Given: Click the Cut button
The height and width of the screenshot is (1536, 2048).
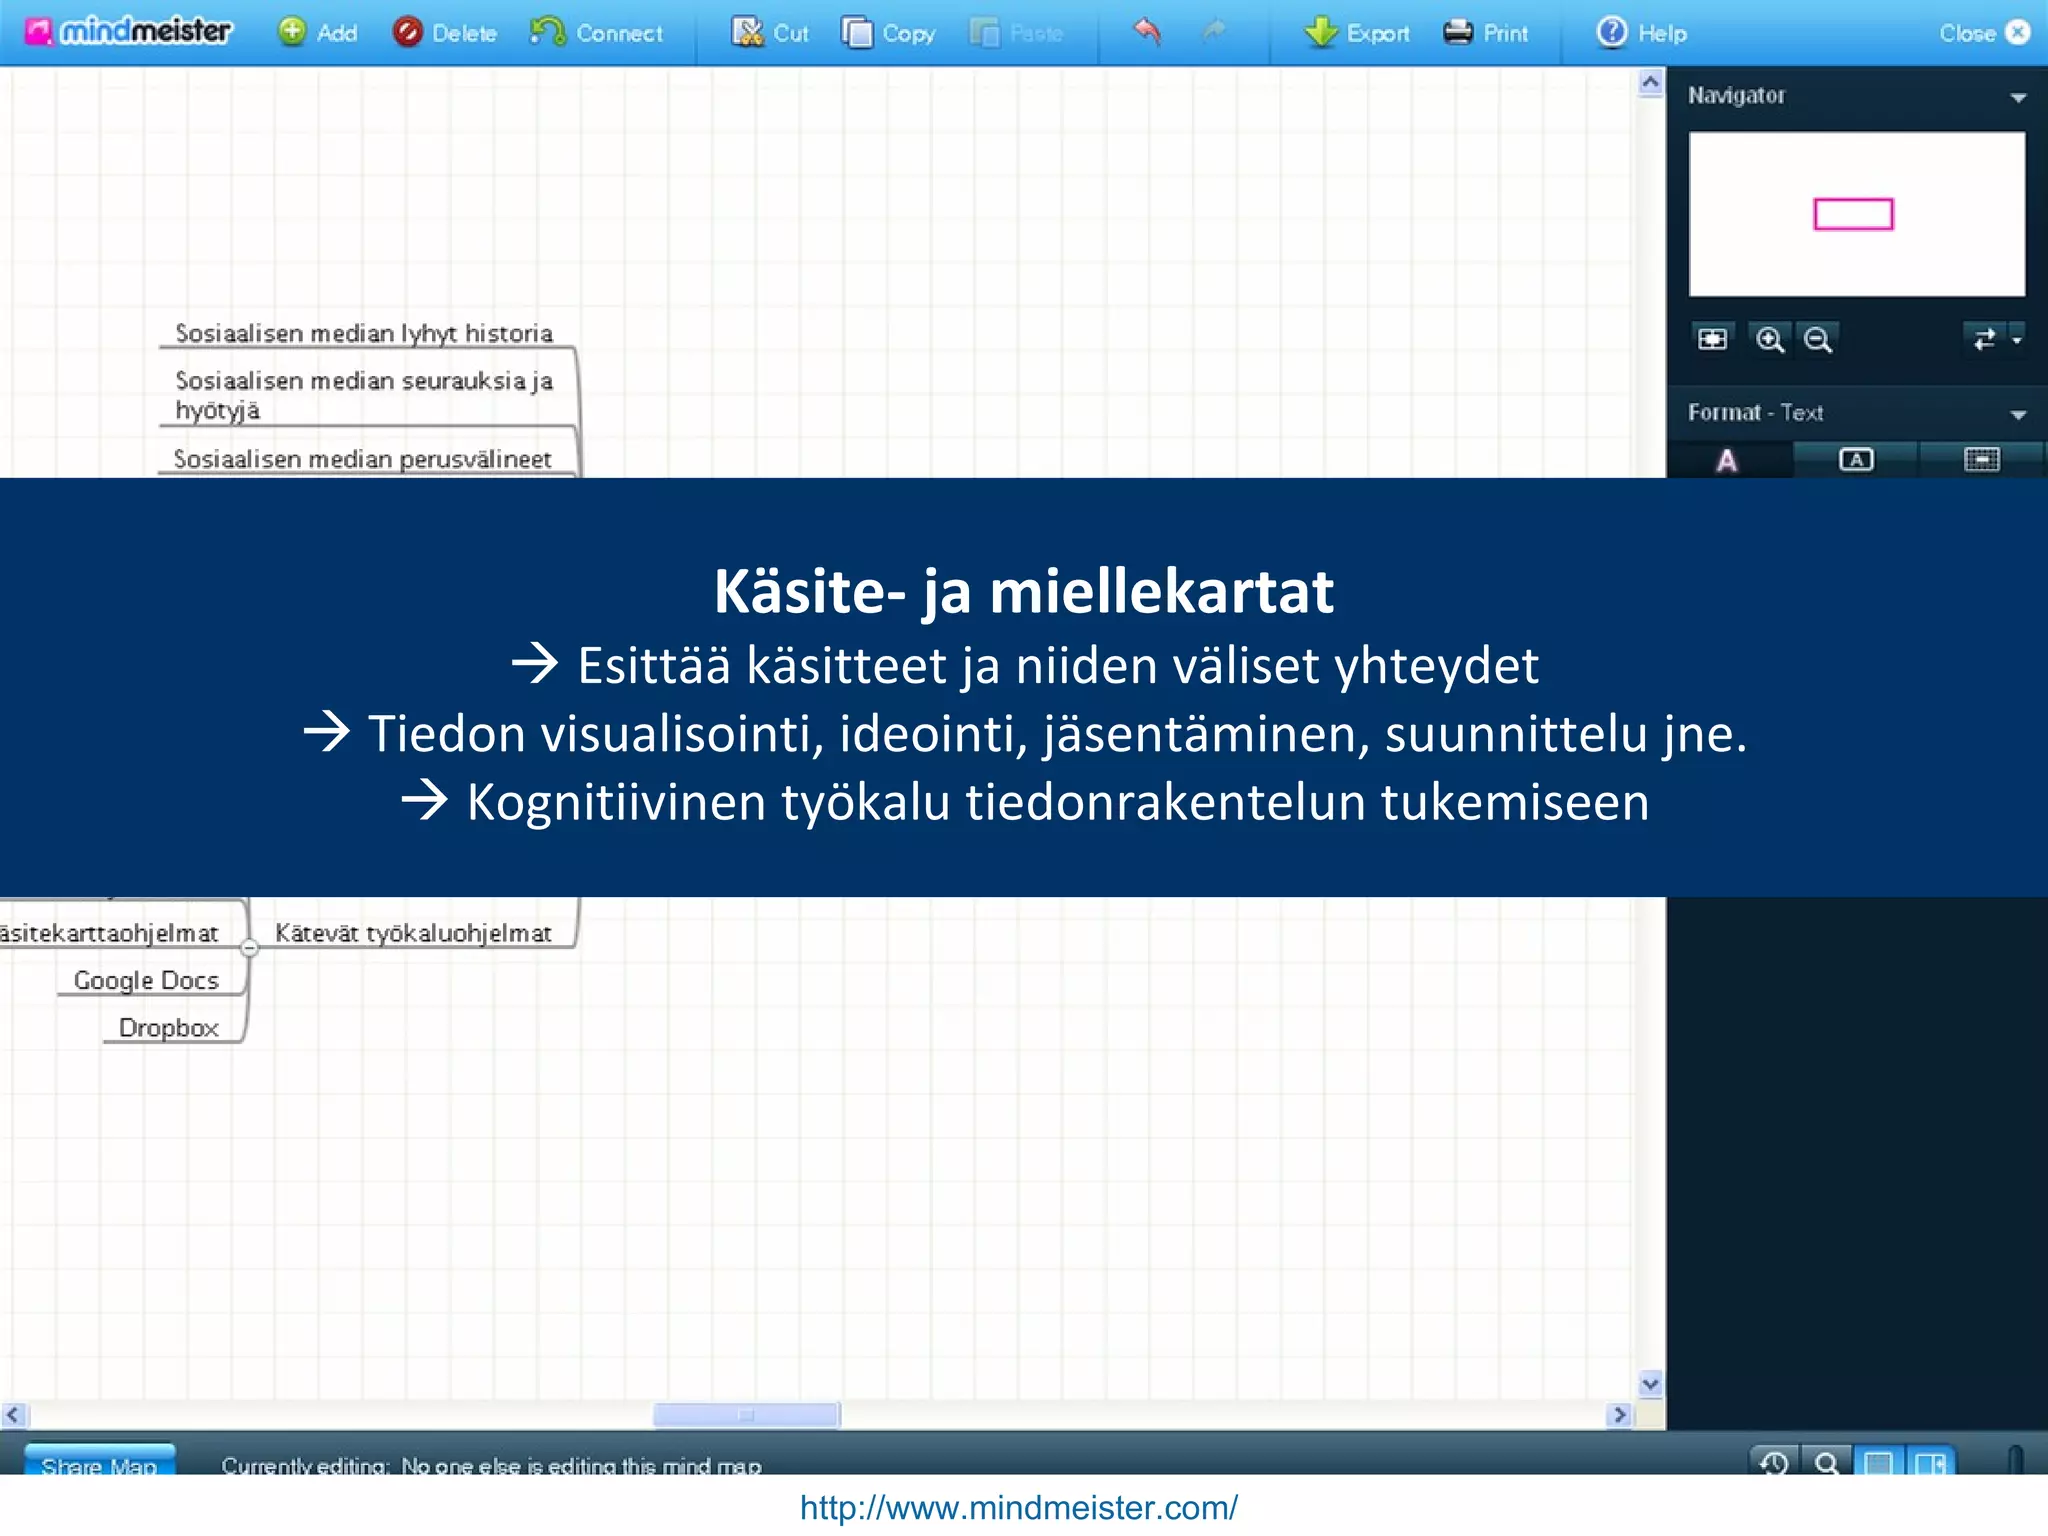Looking at the screenshot, I should coord(769,33).
